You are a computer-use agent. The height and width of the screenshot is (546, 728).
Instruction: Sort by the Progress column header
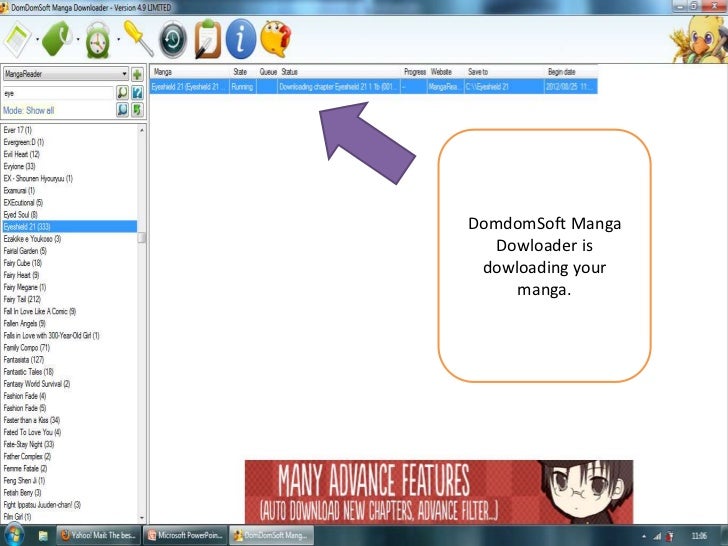tap(415, 72)
